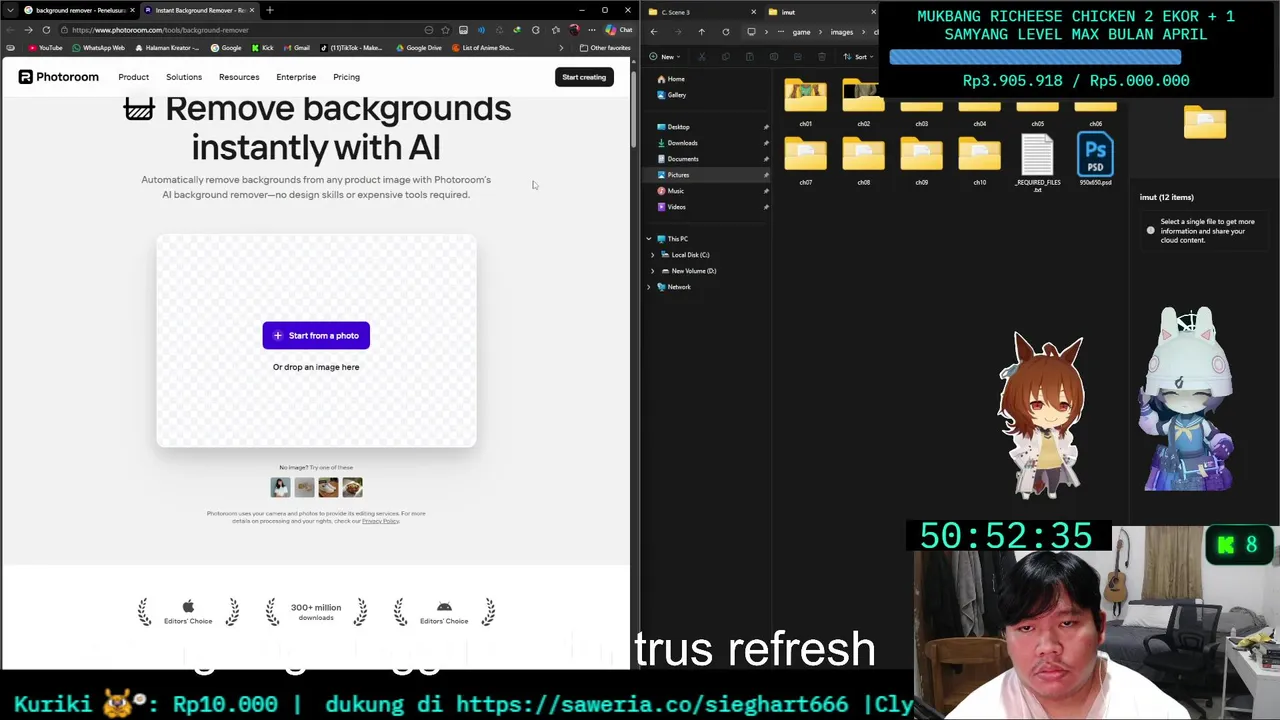This screenshot has height=720, width=1280.
Task: Select the ch01 folder
Action: tap(806, 101)
